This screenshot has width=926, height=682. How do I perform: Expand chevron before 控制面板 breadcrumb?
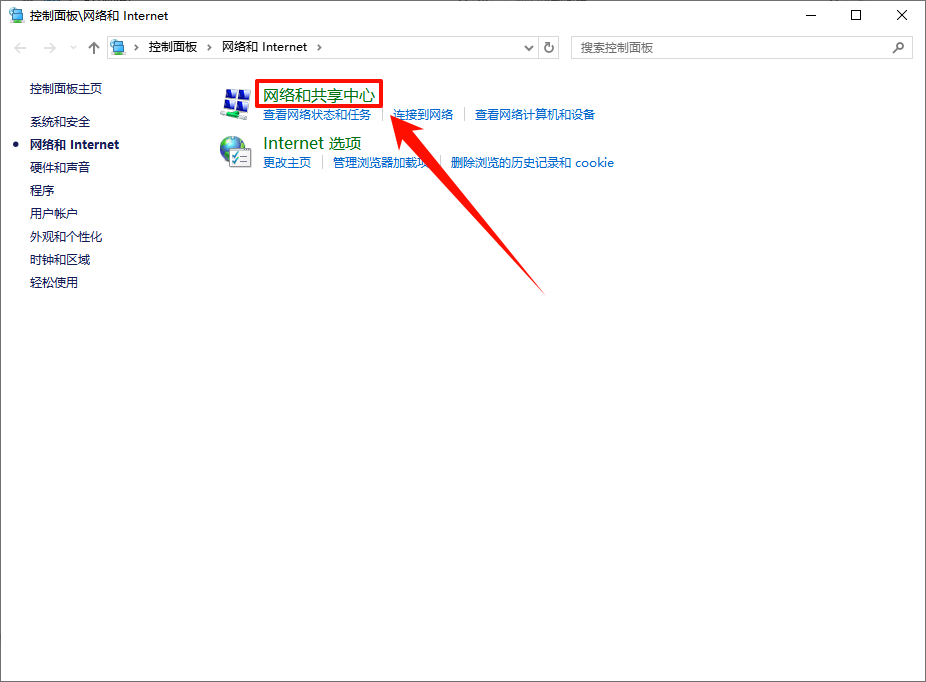pos(136,47)
